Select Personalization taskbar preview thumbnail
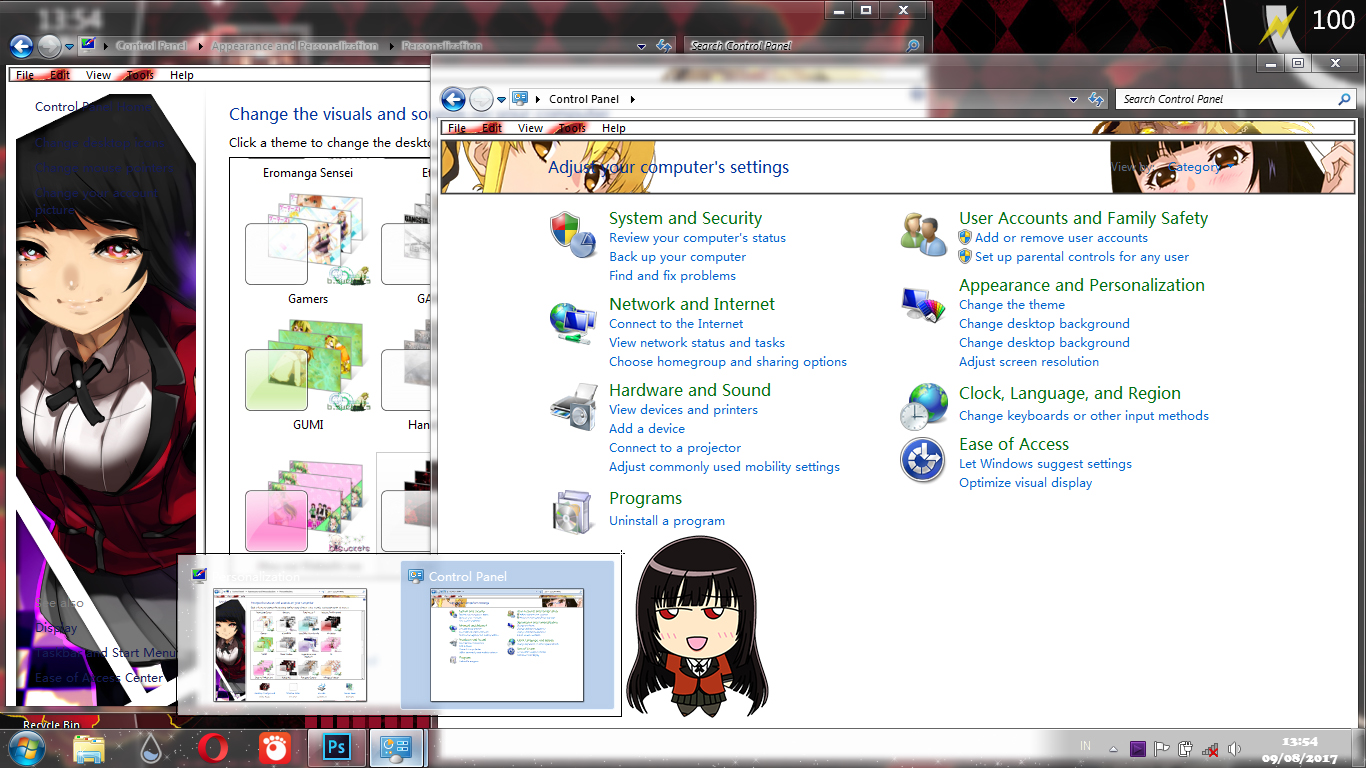 (x=291, y=636)
